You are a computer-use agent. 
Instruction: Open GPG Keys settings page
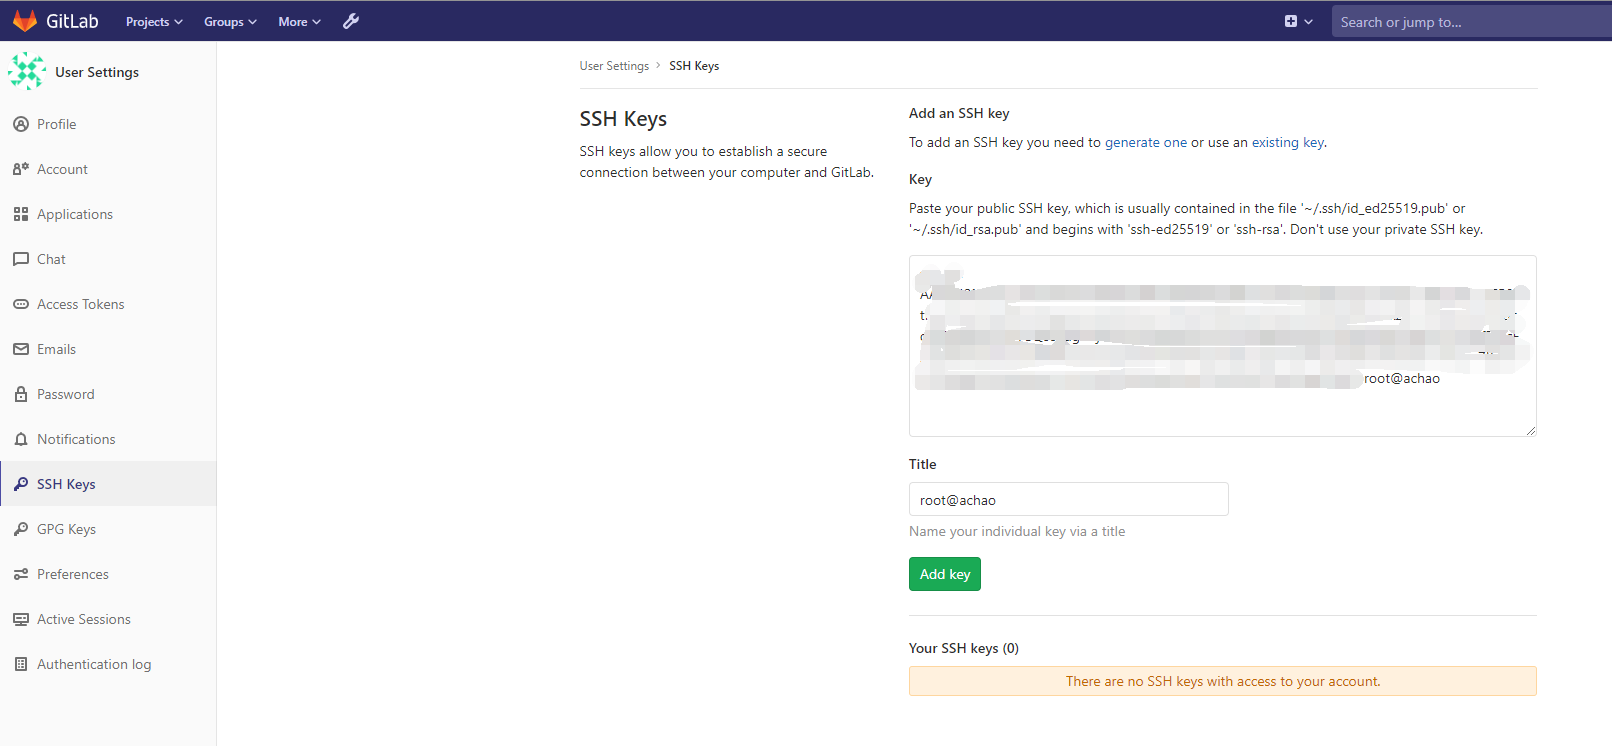pyautogui.click(x=66, y=529)
